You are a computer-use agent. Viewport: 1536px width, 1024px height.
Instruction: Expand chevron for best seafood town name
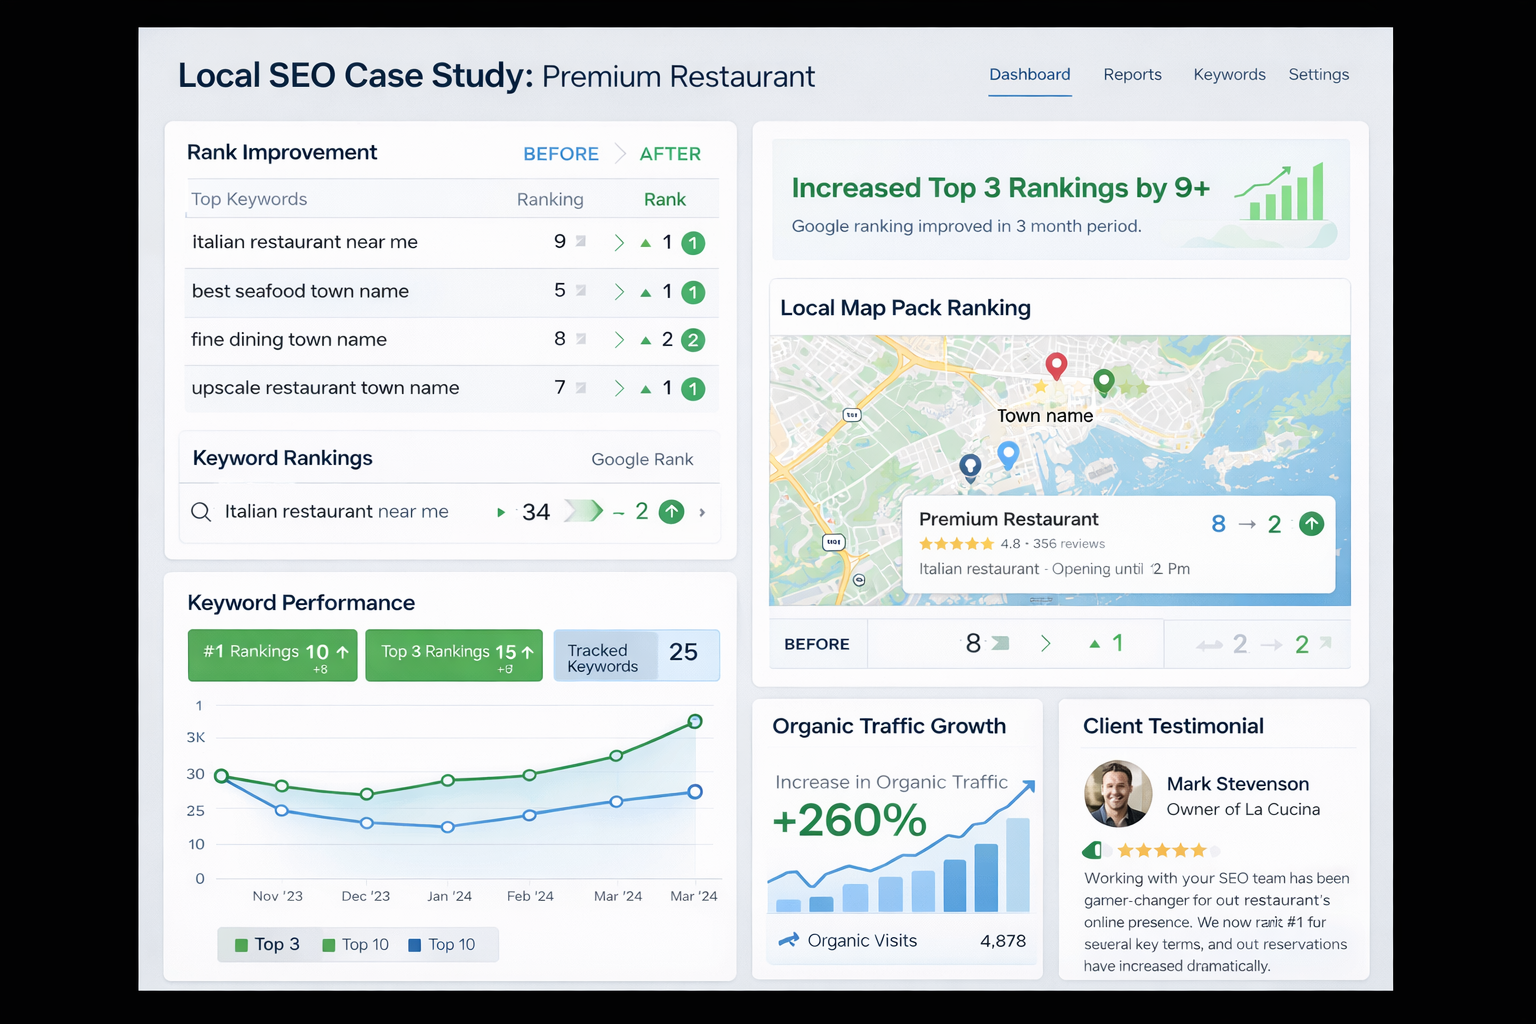[x=619, y=292]
